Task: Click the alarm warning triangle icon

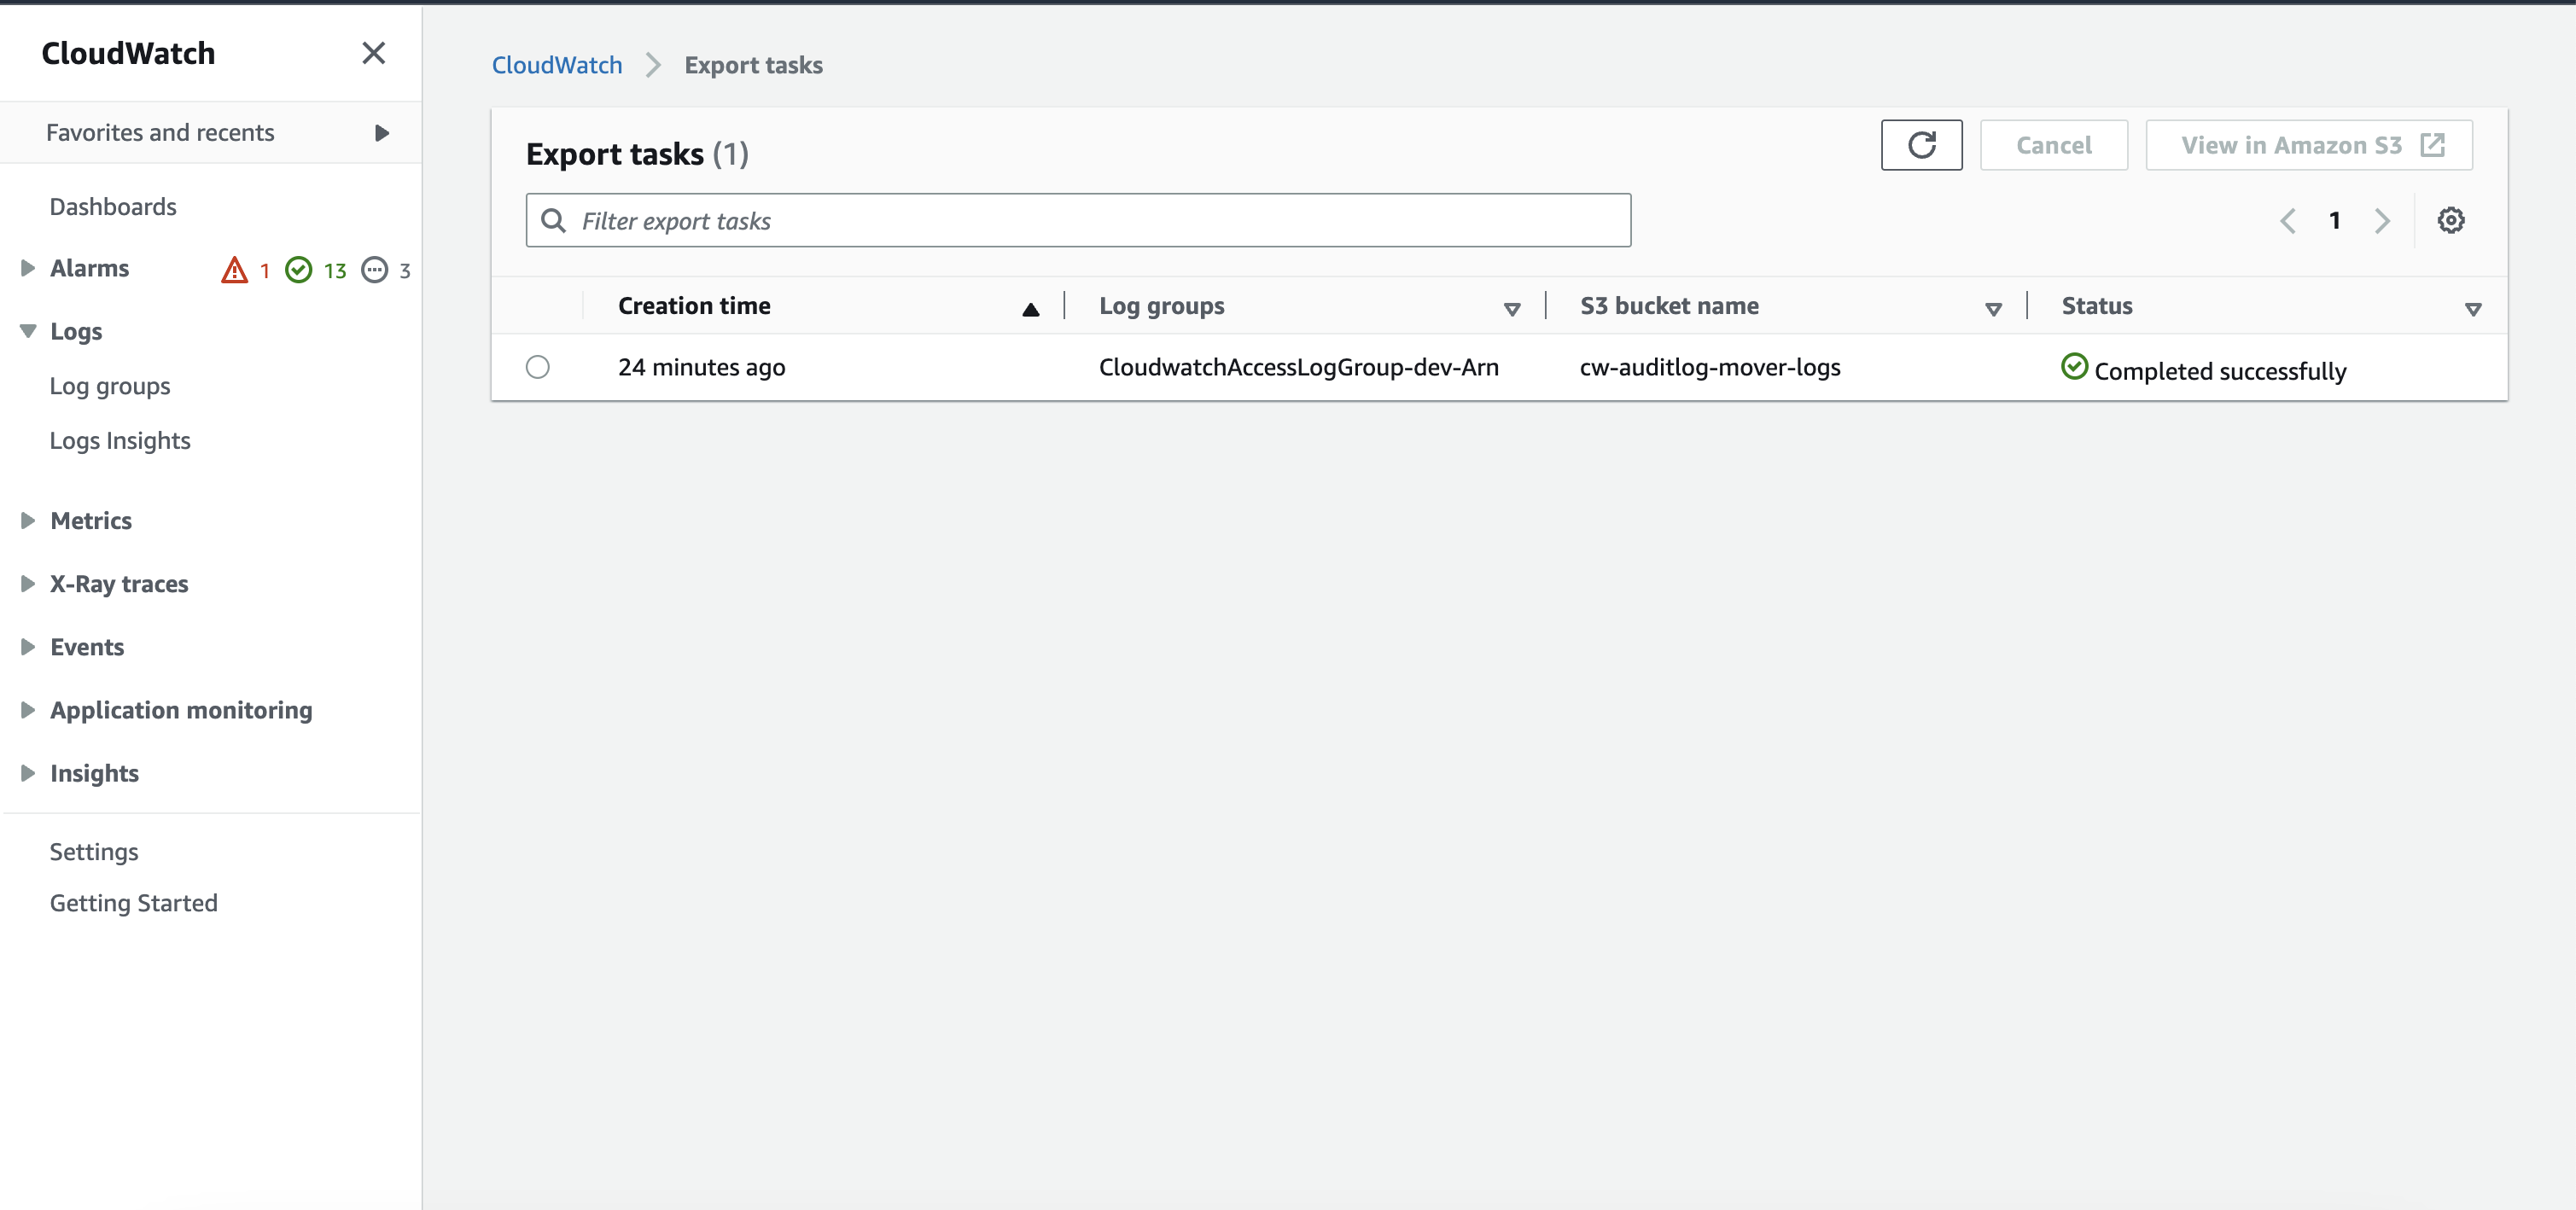Action: tap(234, 270)
